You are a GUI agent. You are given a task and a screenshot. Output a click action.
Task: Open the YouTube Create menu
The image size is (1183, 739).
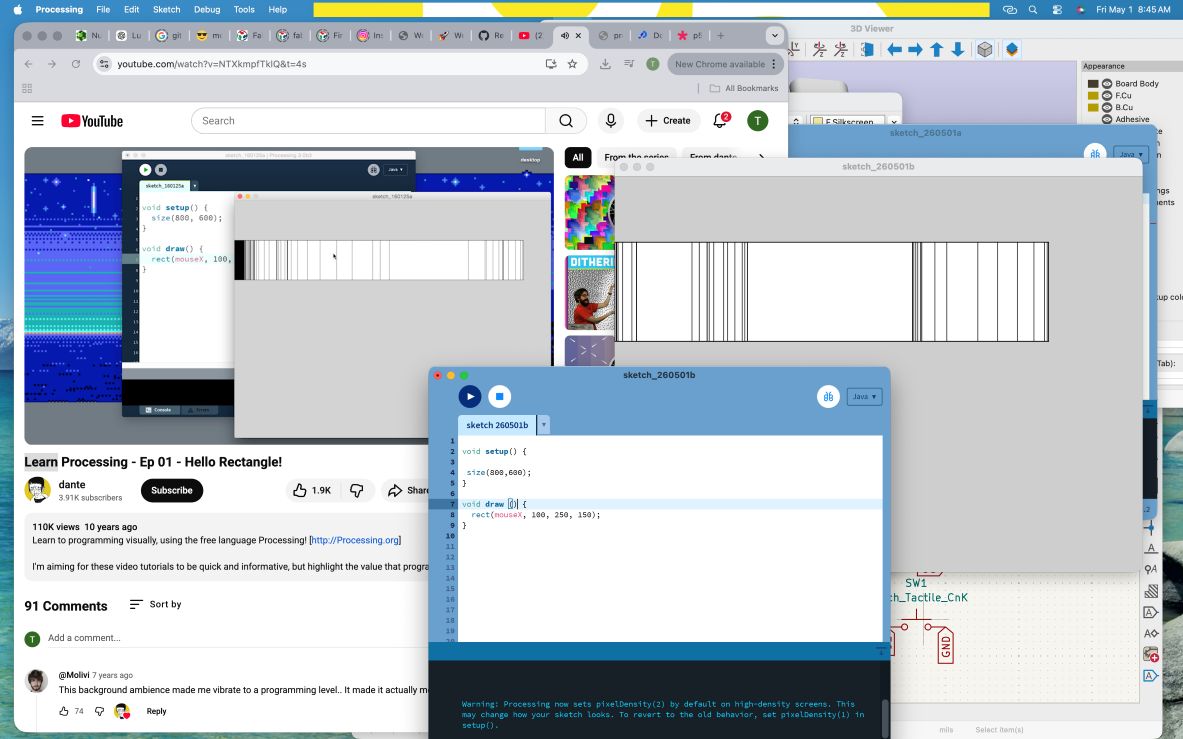point(668,121)
